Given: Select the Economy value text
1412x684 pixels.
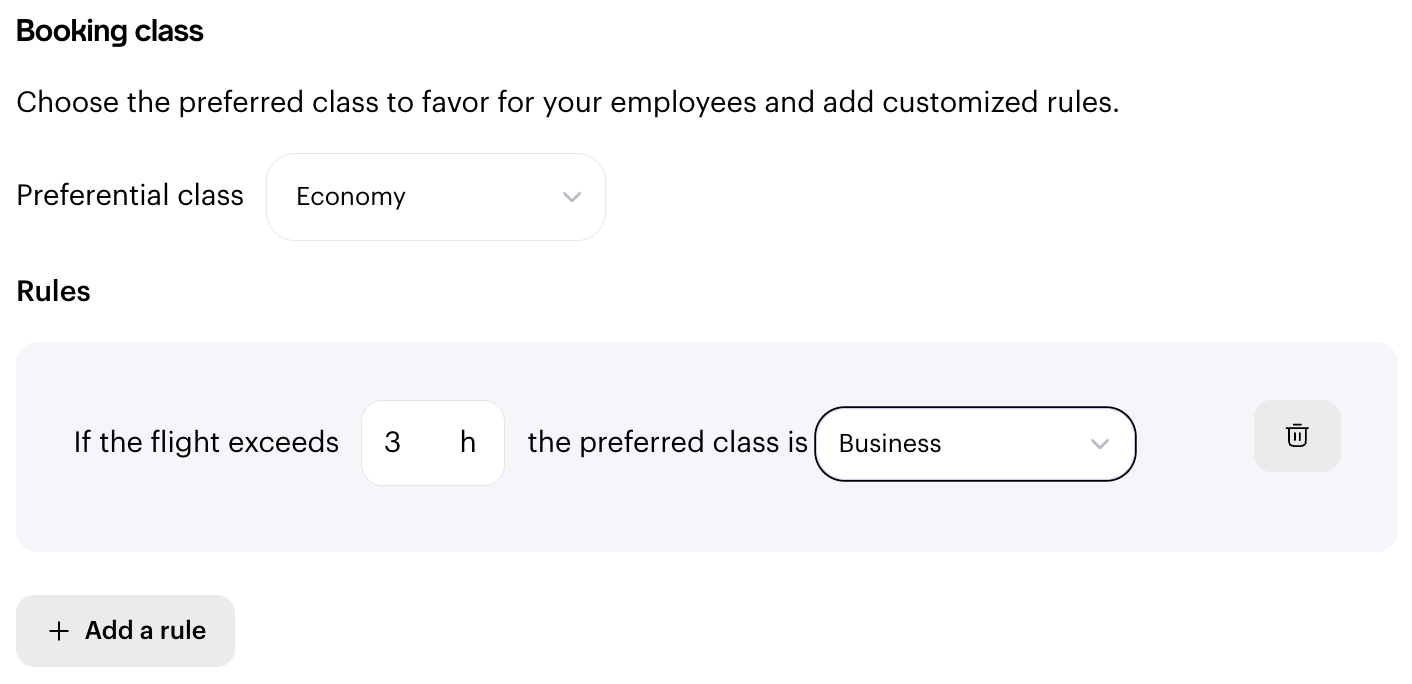Looking at the screenshot, I should pos(351,197).
